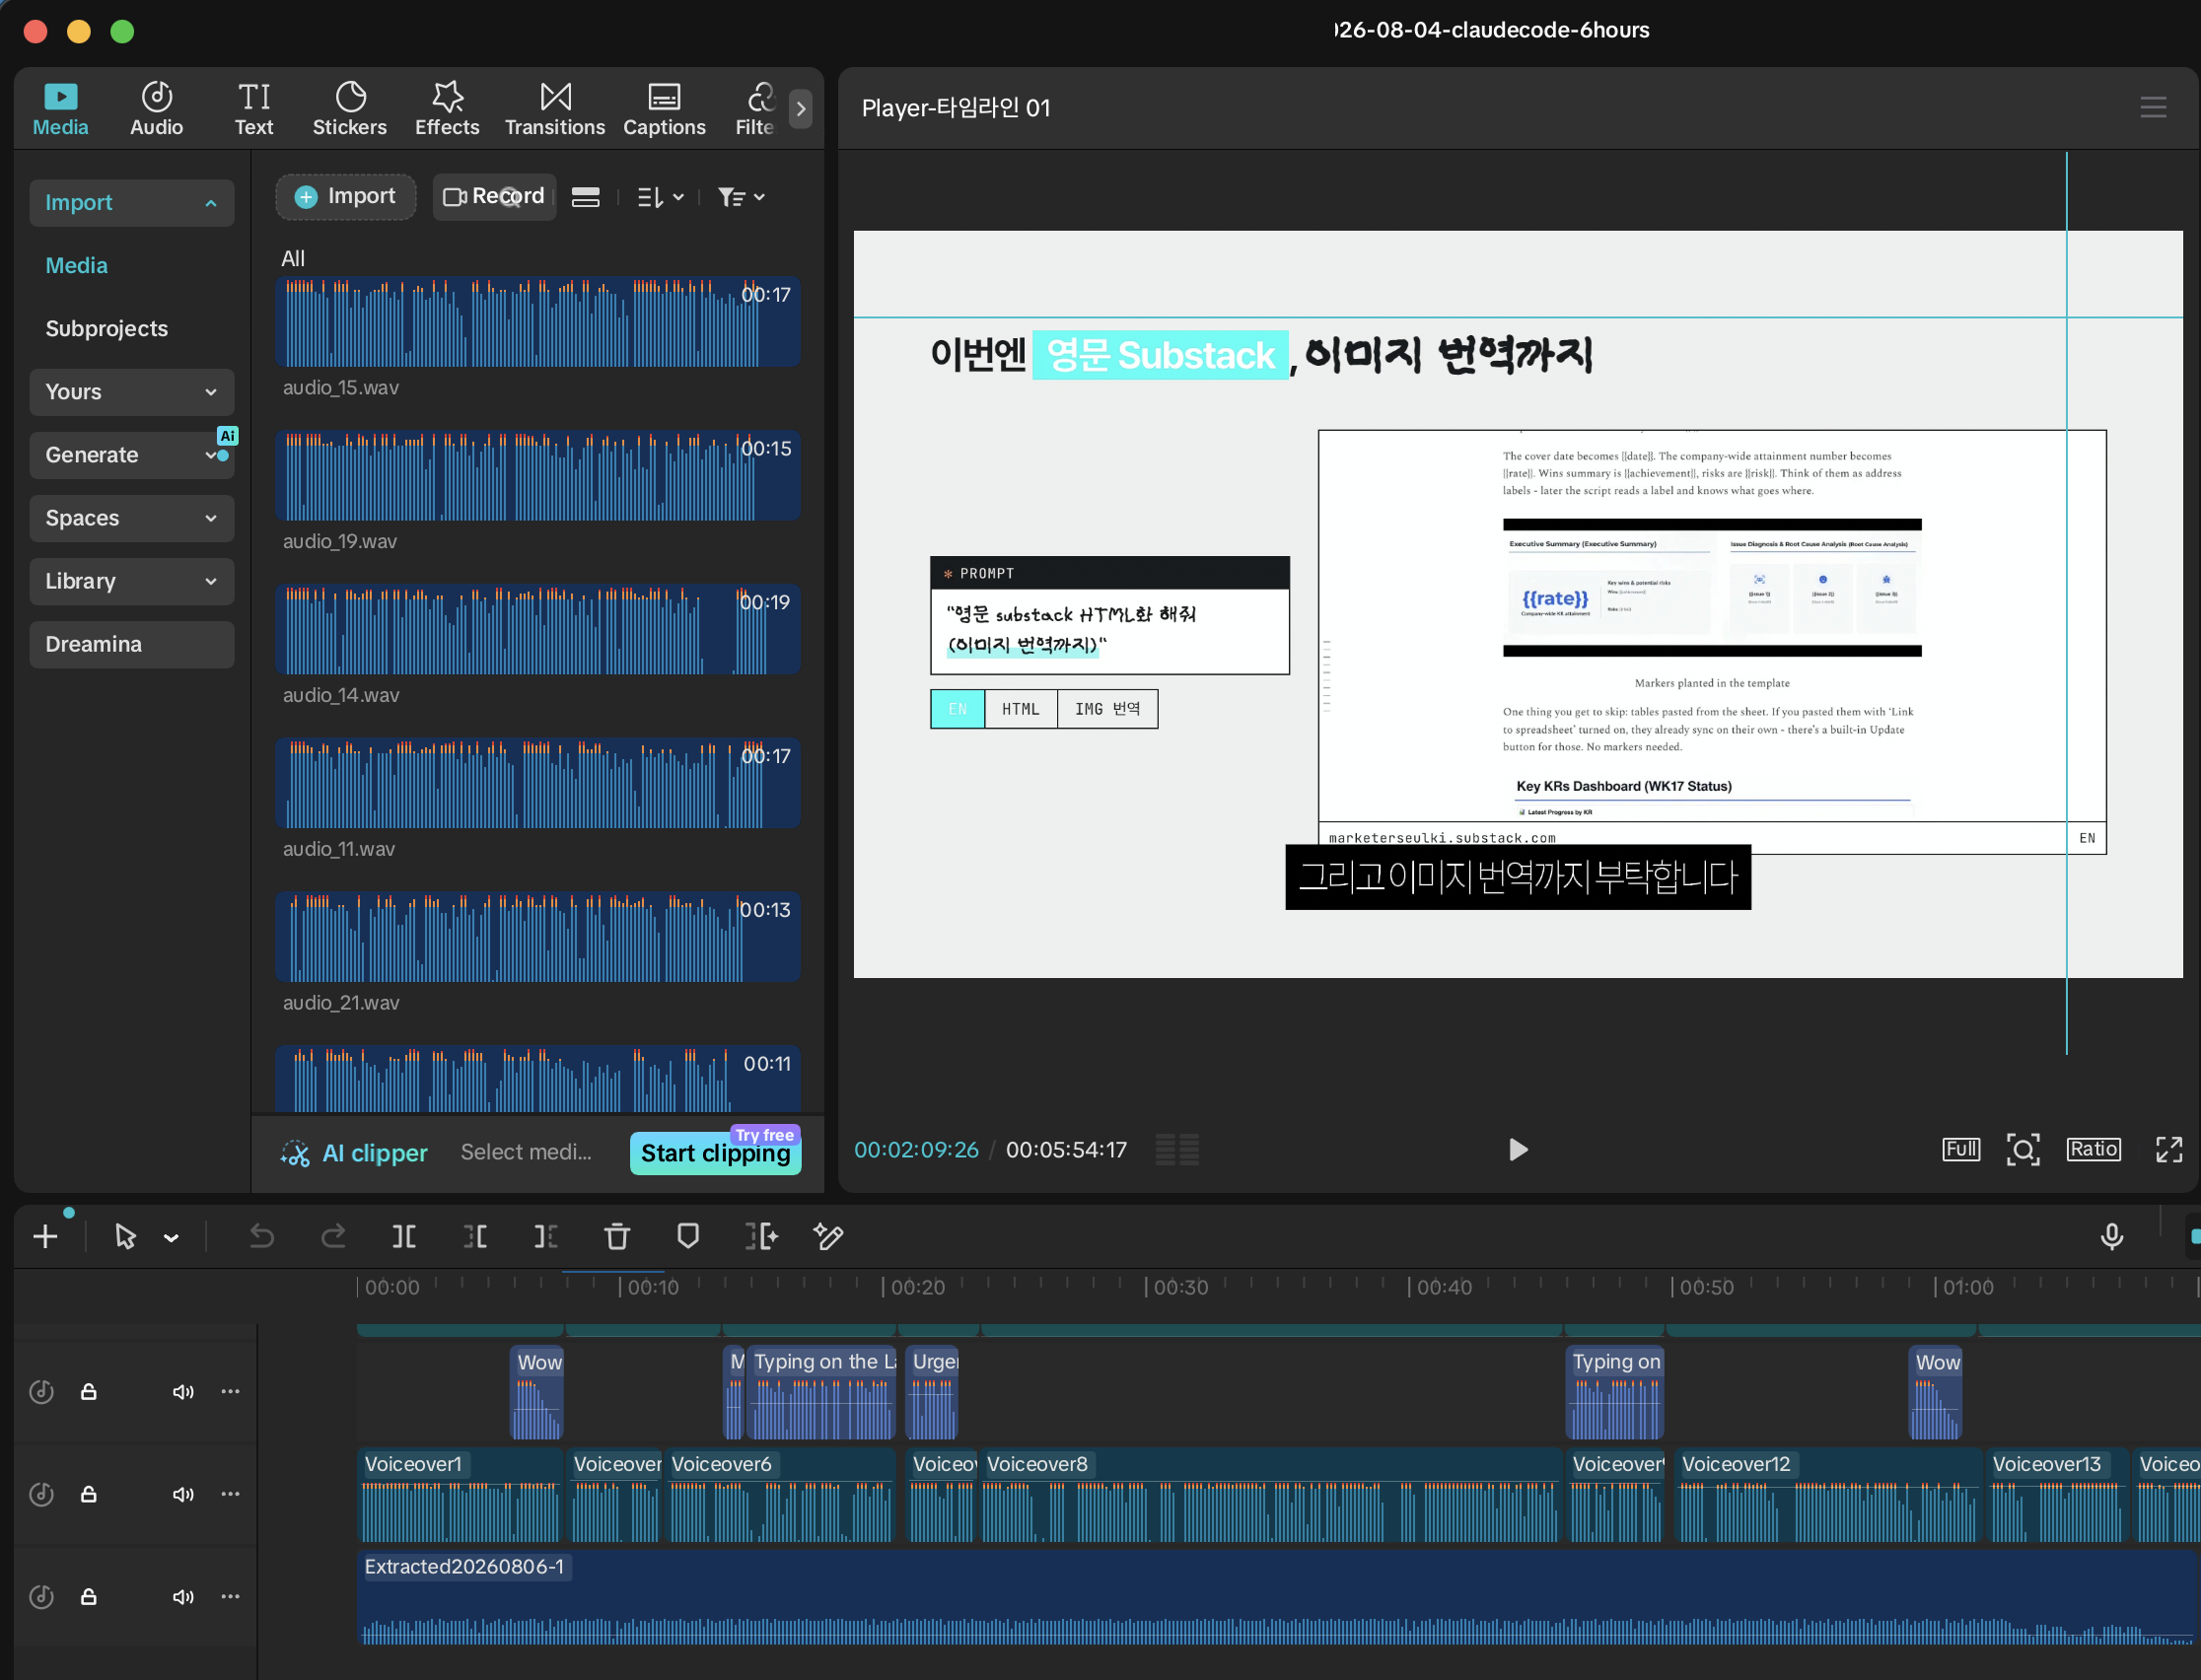Viewport: 2201px width, 1680px height.
Task: Mute the Extracted20260806-1 track
Action: (183, 1597)
